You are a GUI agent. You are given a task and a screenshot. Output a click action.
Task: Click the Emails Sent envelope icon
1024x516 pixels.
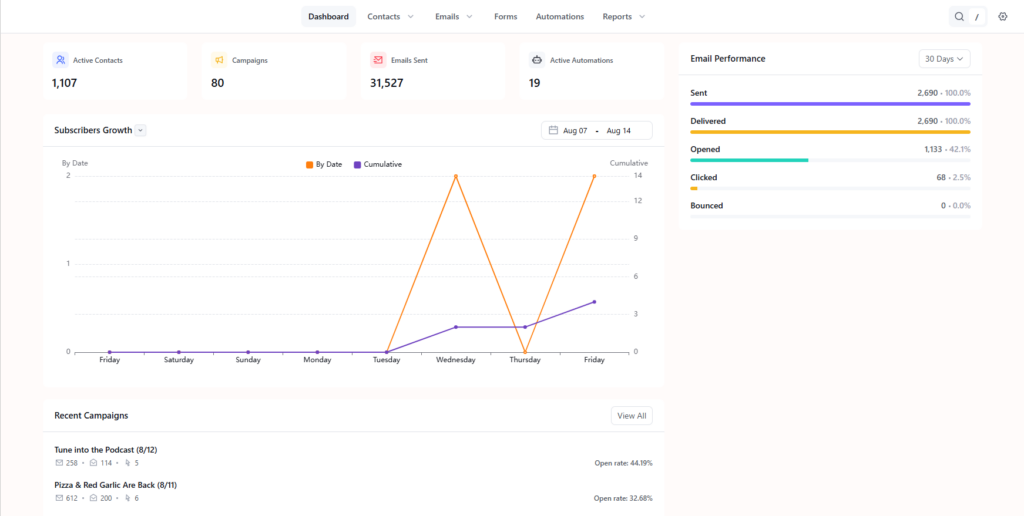(378, 60)
